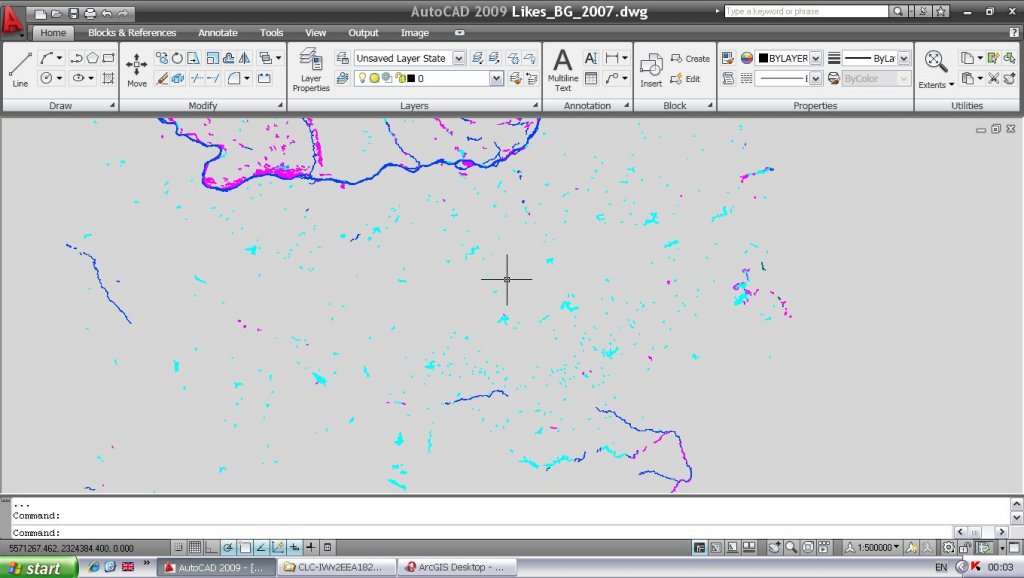The width and height of the screenshot is (1024, 578).
Task: Save drawing from quick access toolbar
Action: pyautogui.click(x=74, y=13)
